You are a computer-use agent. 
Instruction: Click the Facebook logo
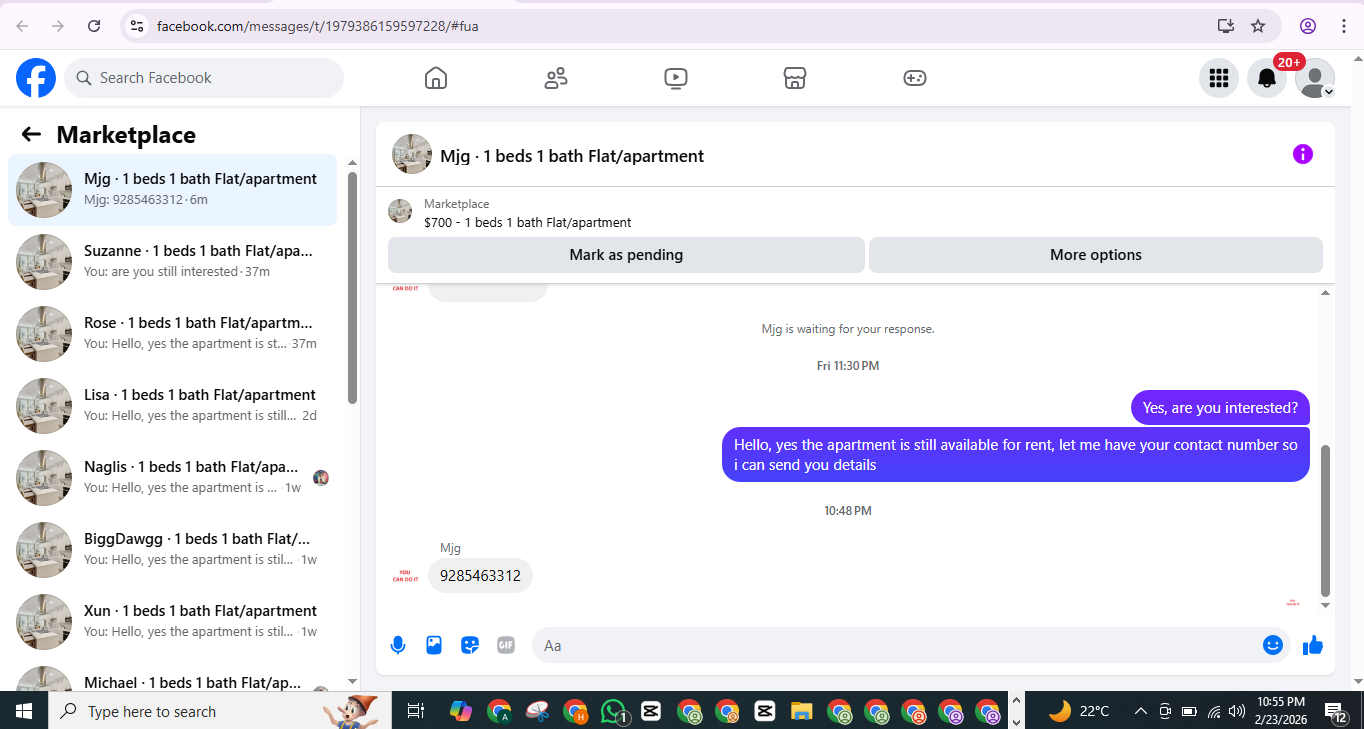(36, 78)
